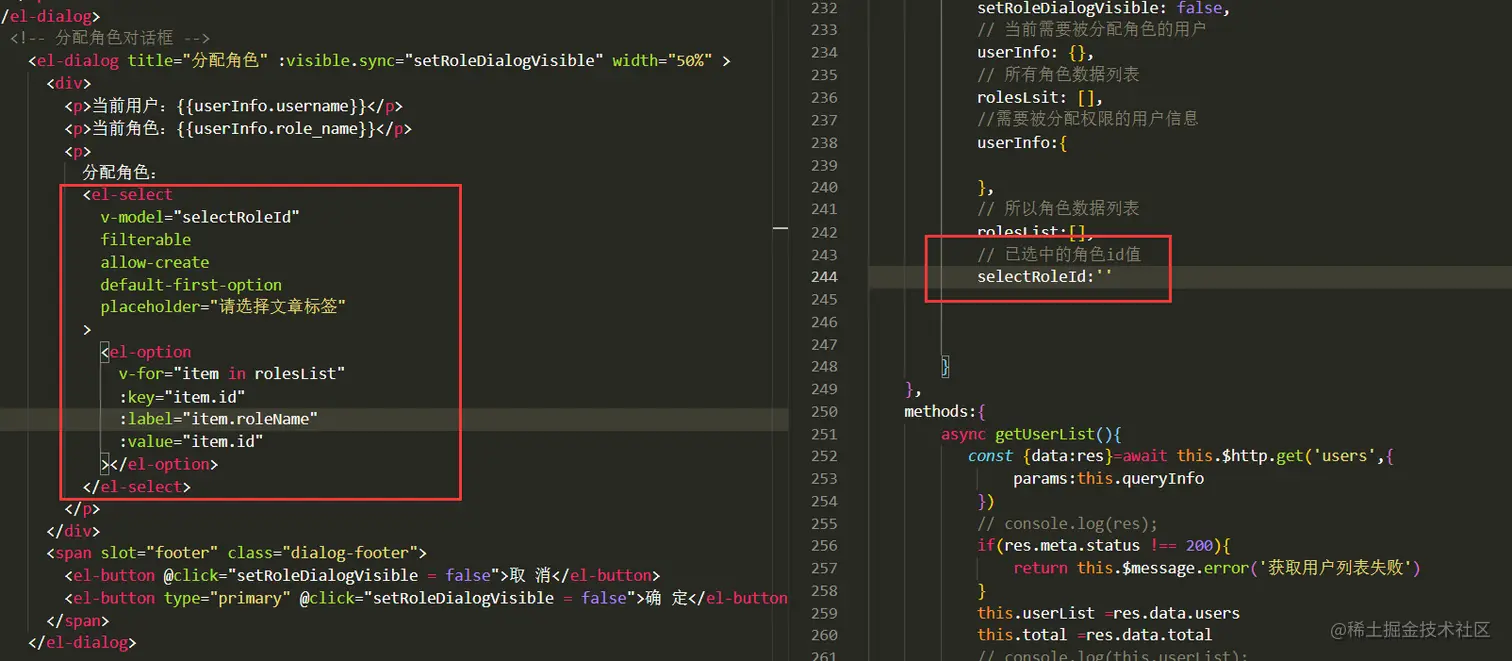Click the 'const {data:res}=await' request line
Viewport: 1512px width, 661px height.
click(x=1181, y=456)
